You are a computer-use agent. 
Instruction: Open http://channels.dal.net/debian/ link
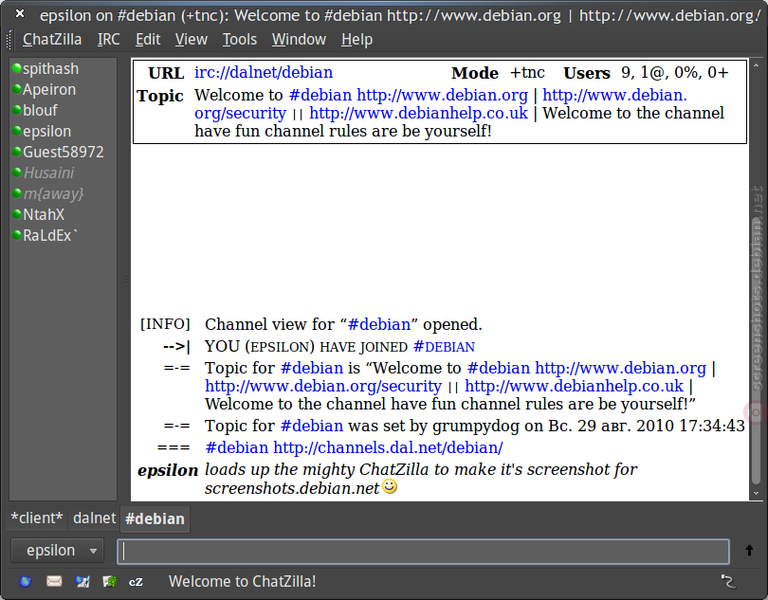tap(388, 448)
